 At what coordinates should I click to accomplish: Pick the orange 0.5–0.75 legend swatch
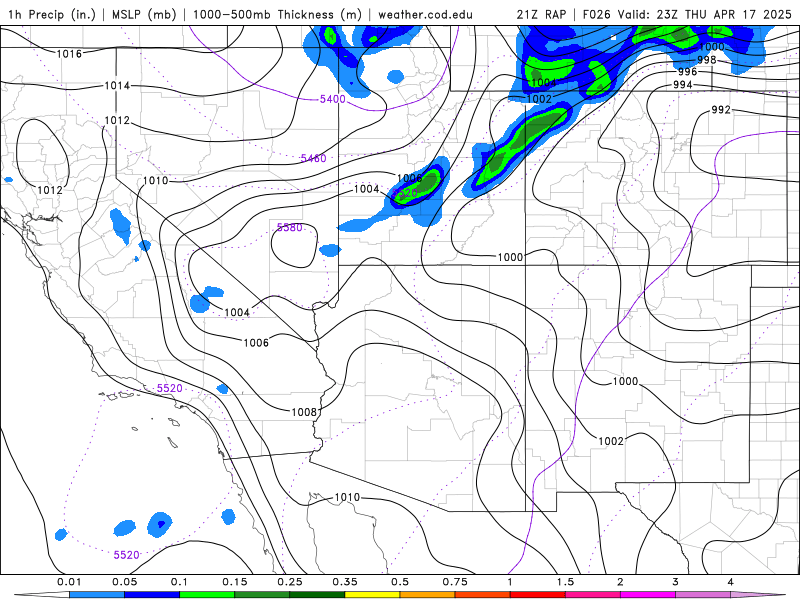[x=428, y=595]
